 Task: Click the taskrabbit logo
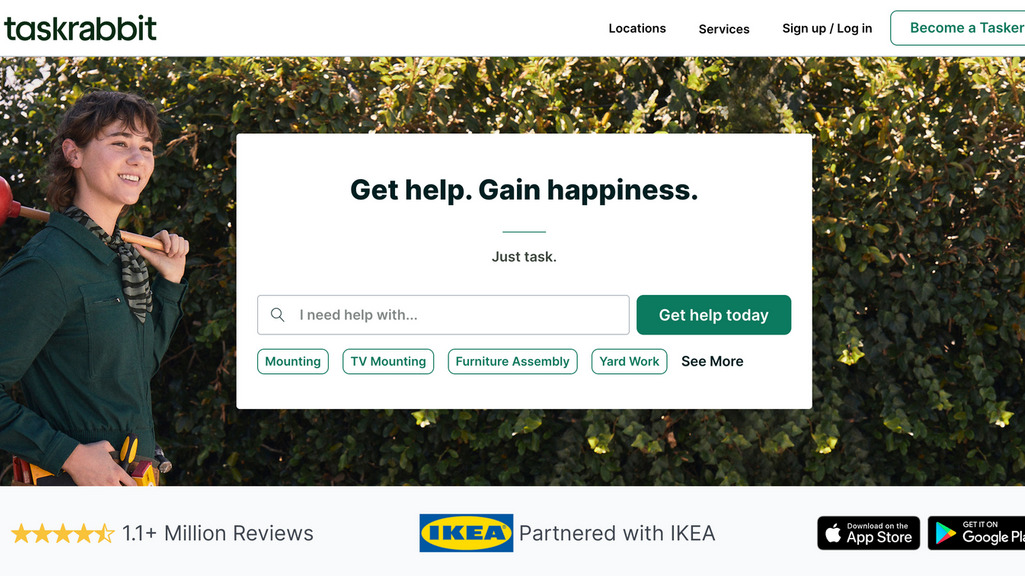point(80,29)
